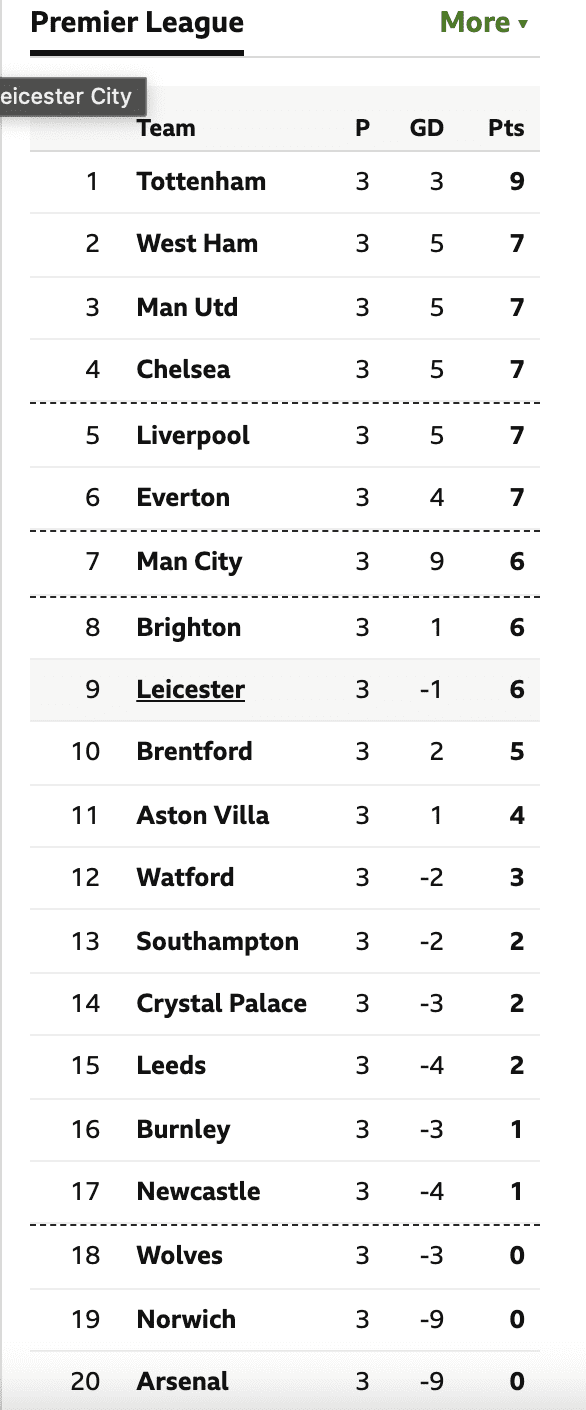Click Brentford in the table
Image resolution: width=586 pixels, height=1410 pixels.
[x=194, y=751]
